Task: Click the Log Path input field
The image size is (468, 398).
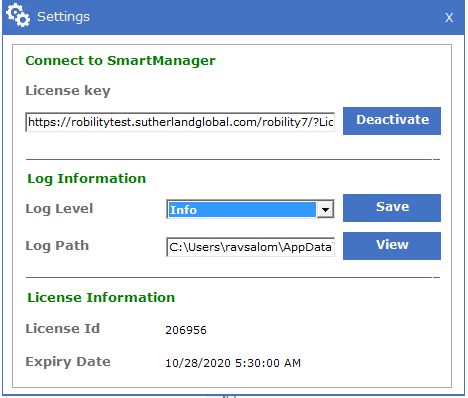Action: (x=250, y=247)
